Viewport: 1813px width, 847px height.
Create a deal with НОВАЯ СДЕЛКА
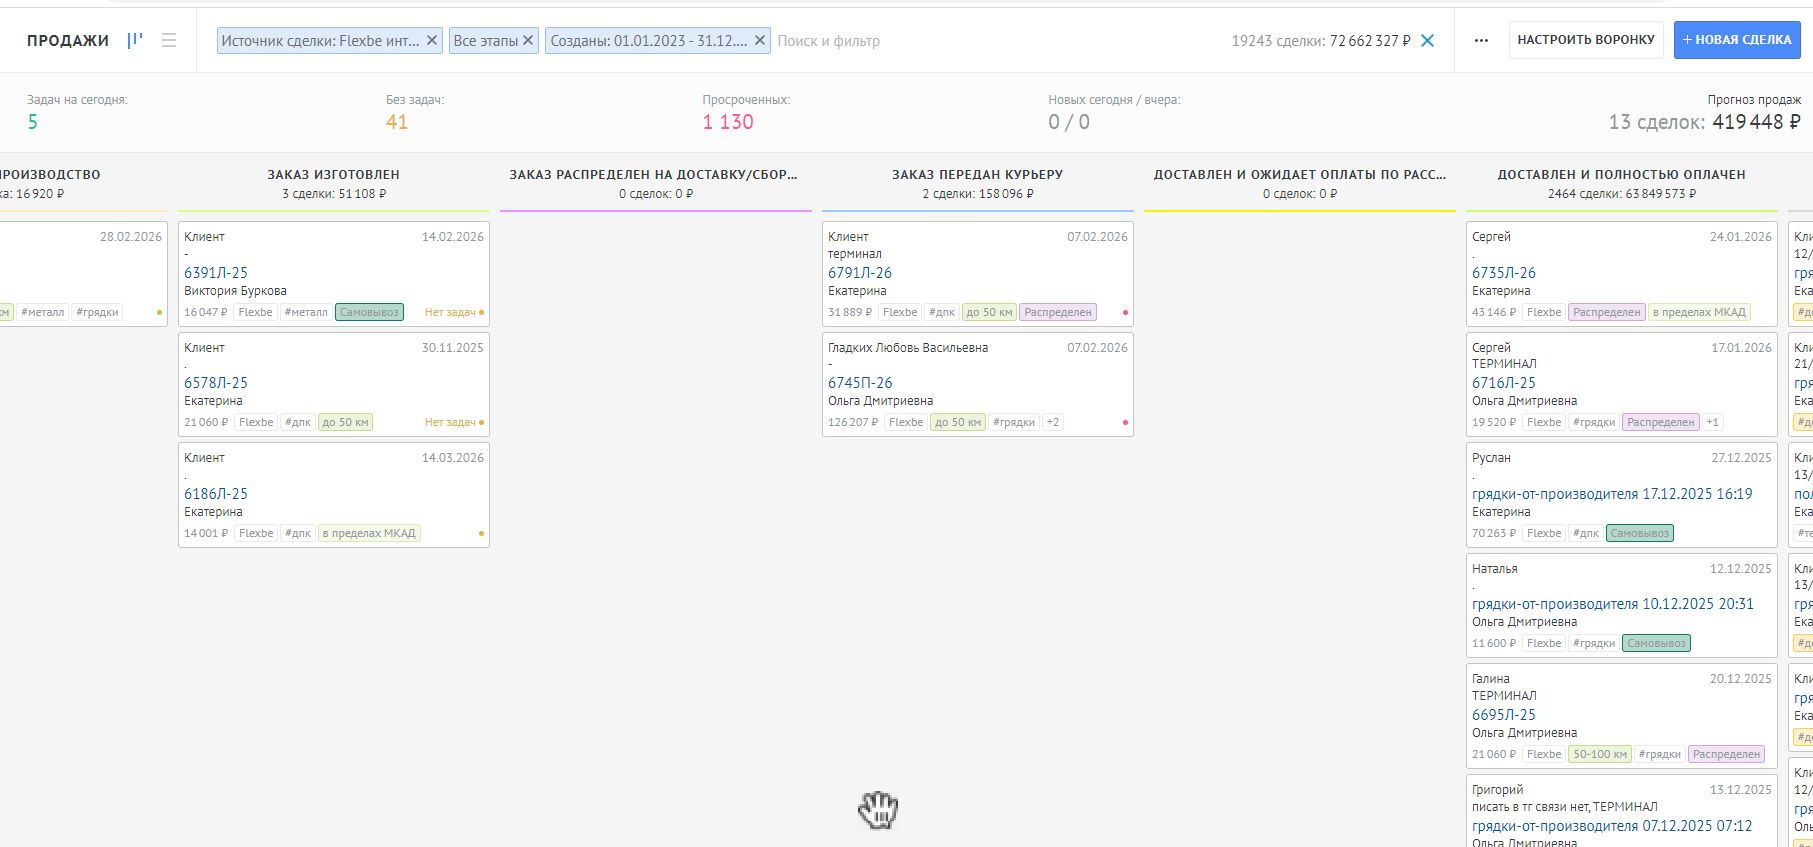(x=1737, y=40)
